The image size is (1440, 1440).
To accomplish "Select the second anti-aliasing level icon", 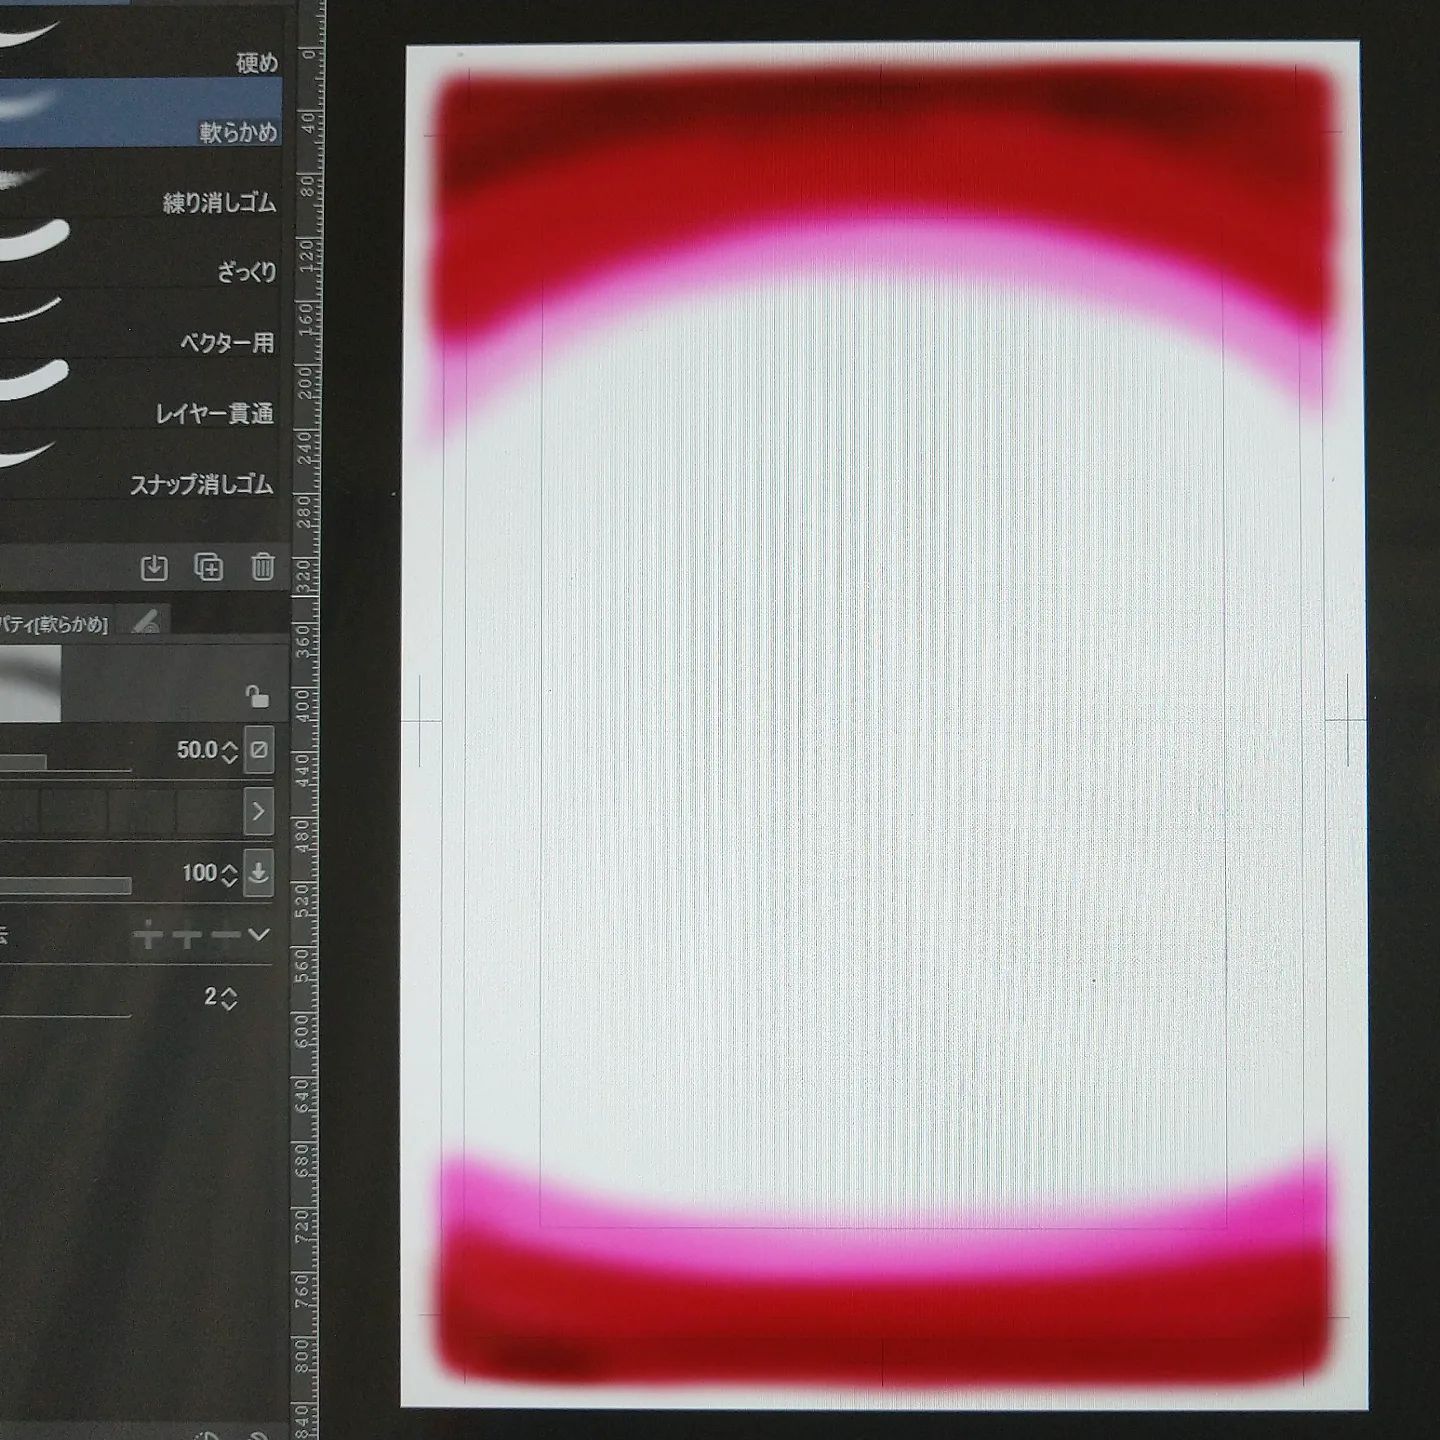I will click(187, 936).
